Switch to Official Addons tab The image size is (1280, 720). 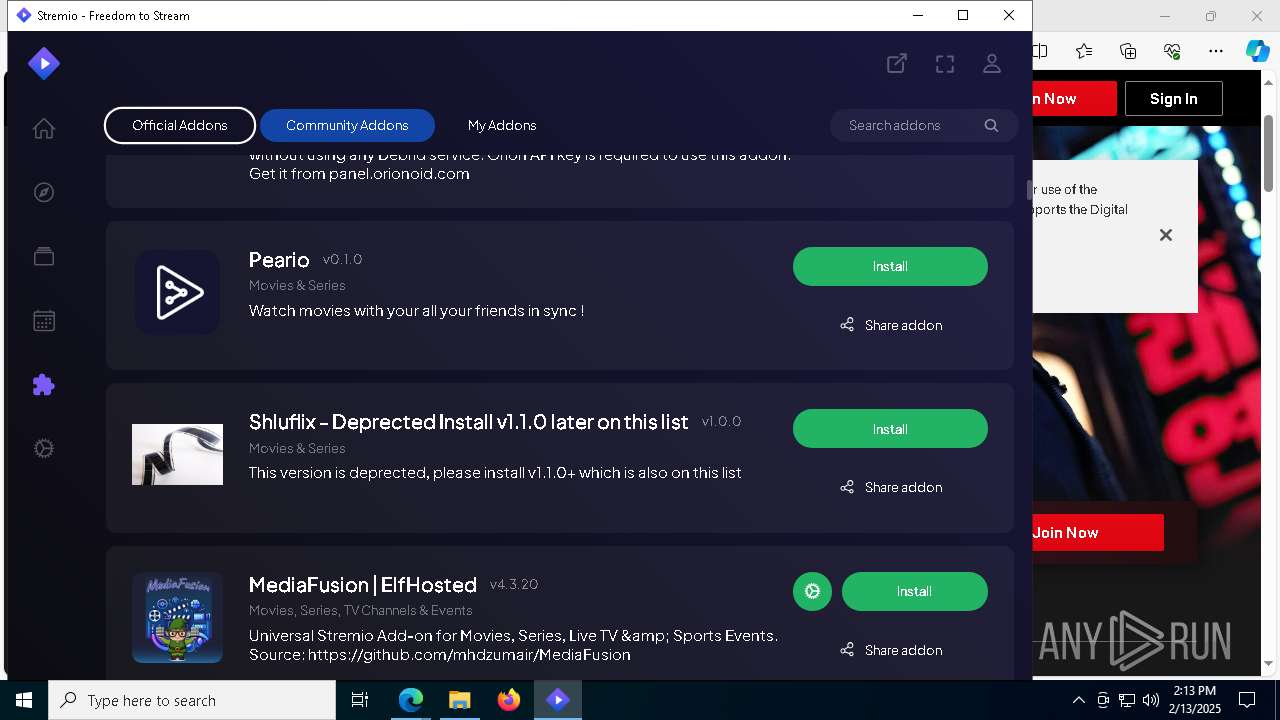[x=180, y=125]
